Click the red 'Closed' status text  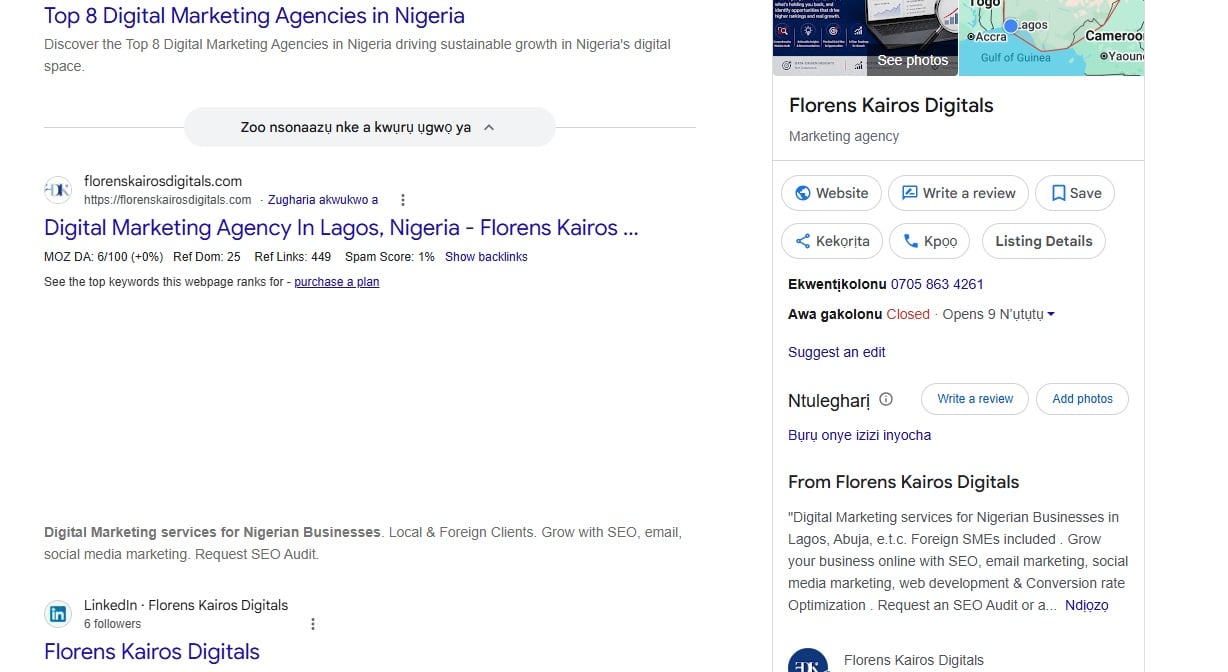pos(908,314)
